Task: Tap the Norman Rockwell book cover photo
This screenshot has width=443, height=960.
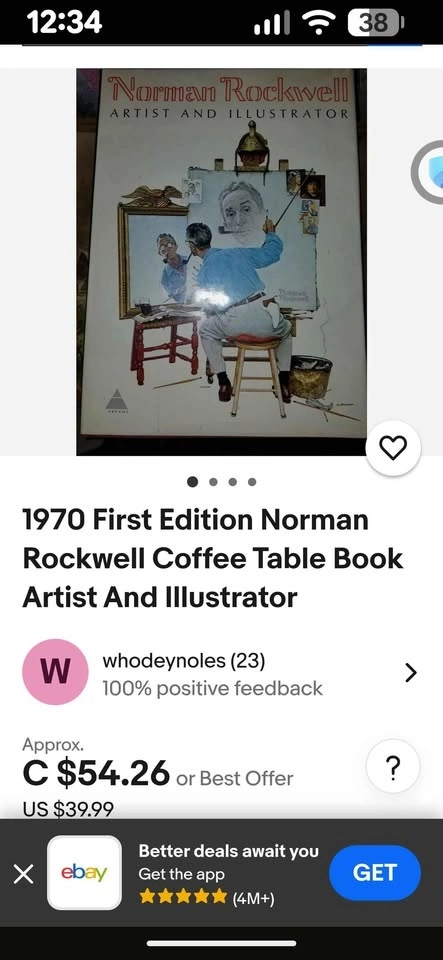Action: (222, 261)
